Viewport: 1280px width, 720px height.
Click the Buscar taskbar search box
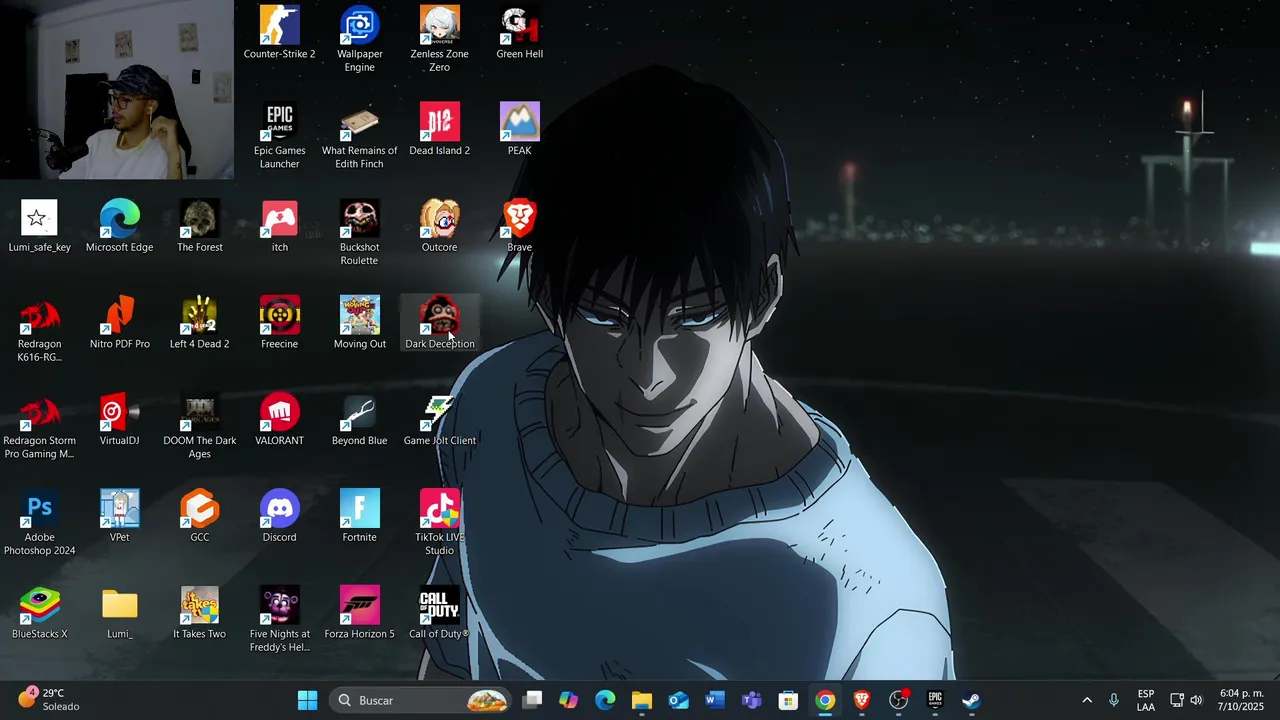421,700
